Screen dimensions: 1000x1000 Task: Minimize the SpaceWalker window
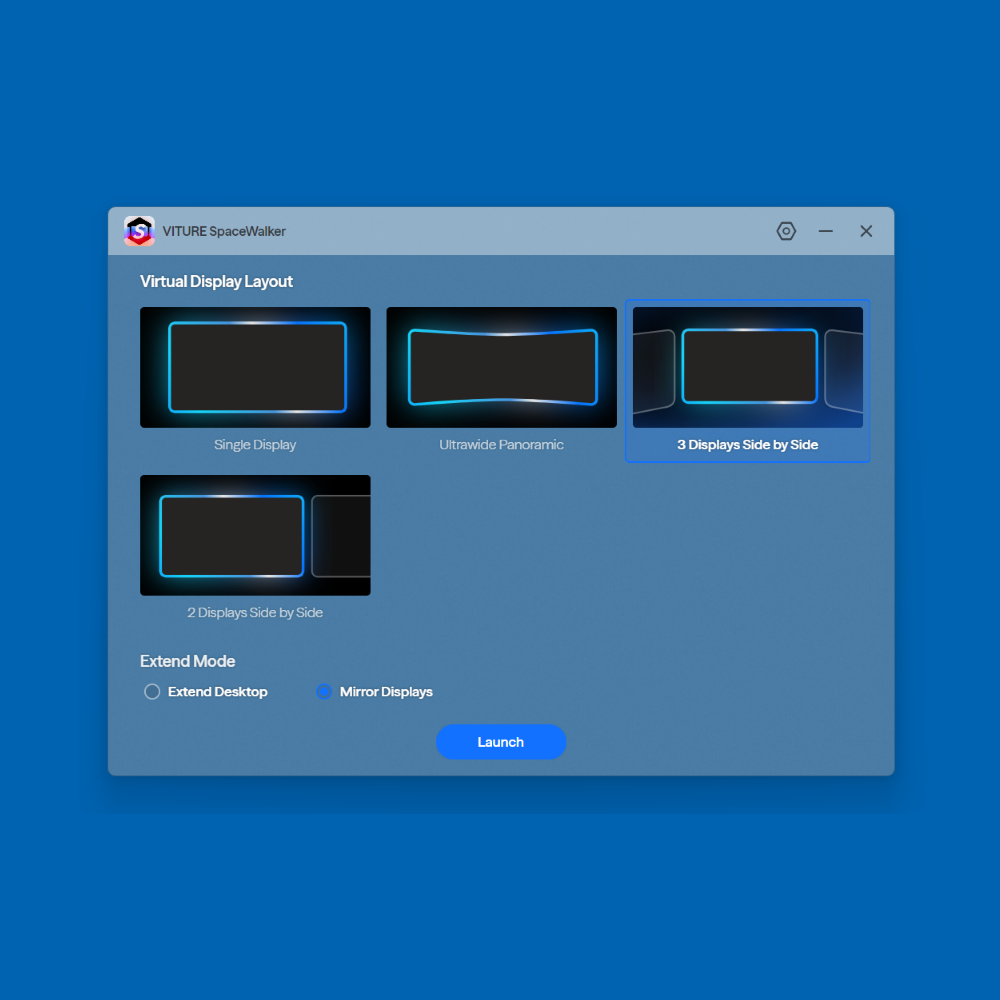pyautogui.click(x=825, y=231)
